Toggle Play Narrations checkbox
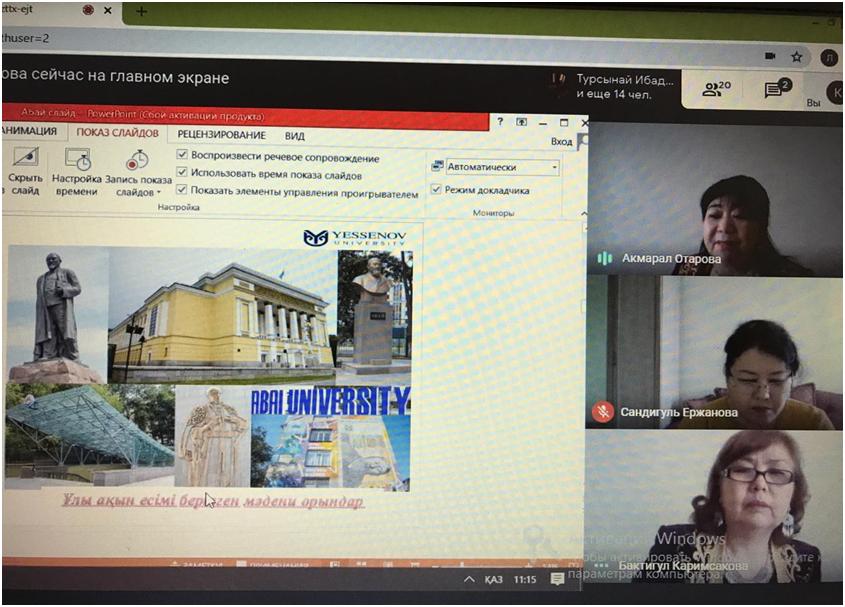 pyautogui.click(x=182, y=156)
